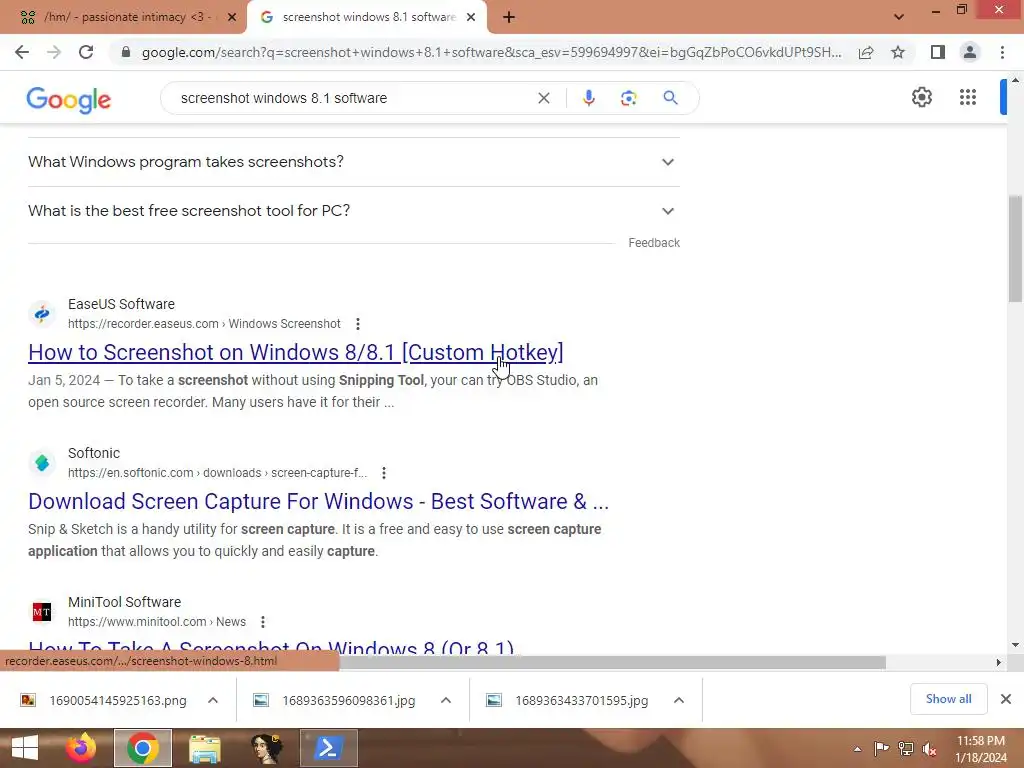Open Google apps grid
This screenshot has height=768, width=1024.
pos(968,97)
